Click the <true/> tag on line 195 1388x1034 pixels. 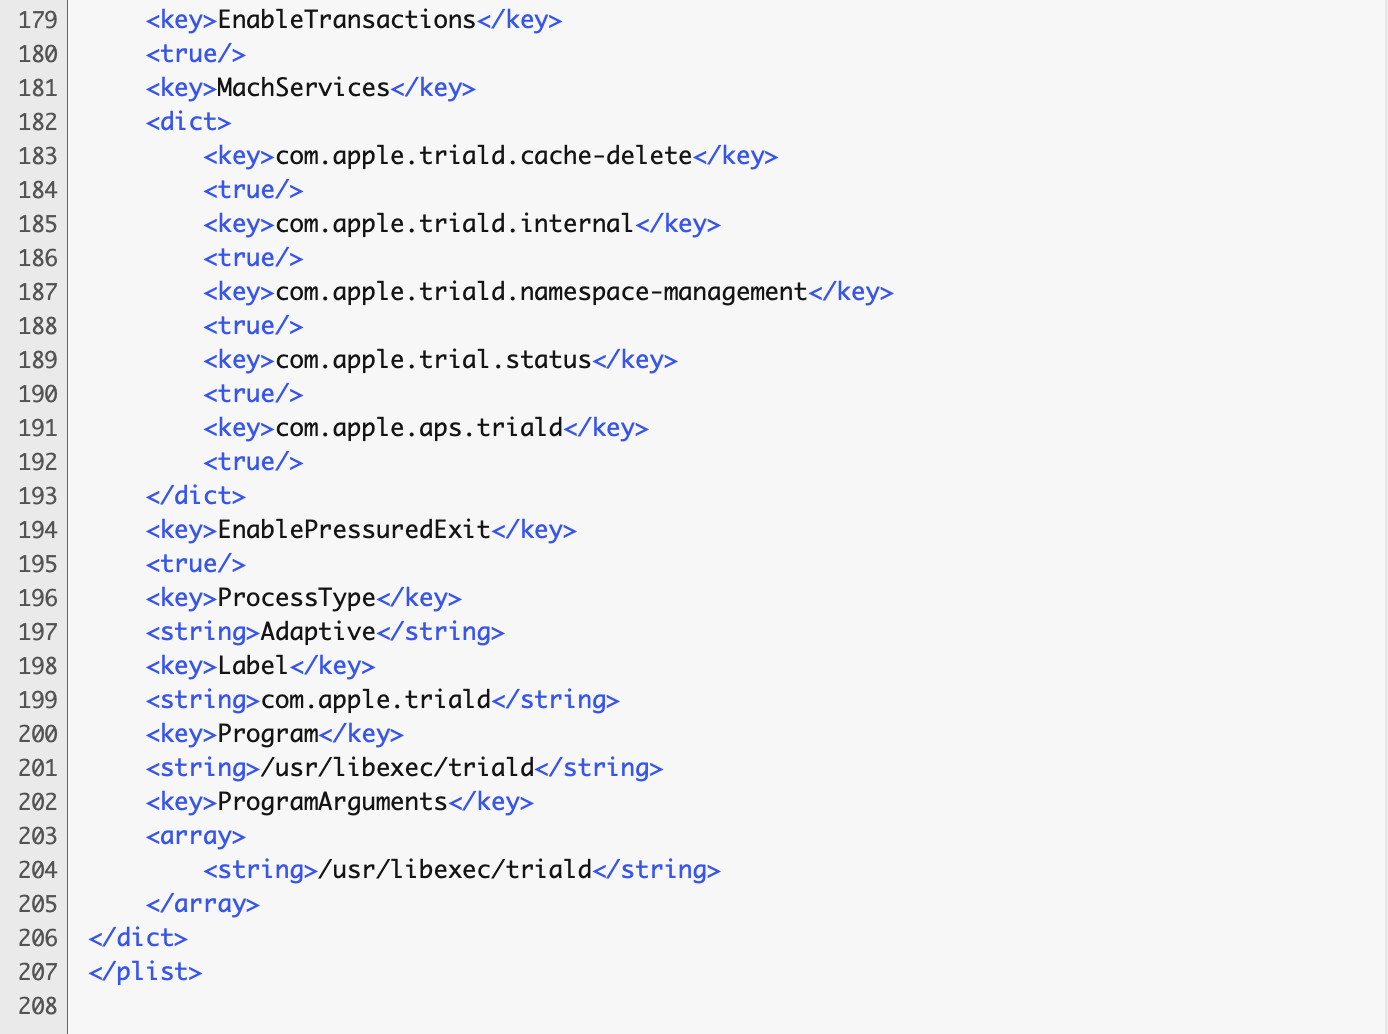pyautogui.click(x=196, y=564)
